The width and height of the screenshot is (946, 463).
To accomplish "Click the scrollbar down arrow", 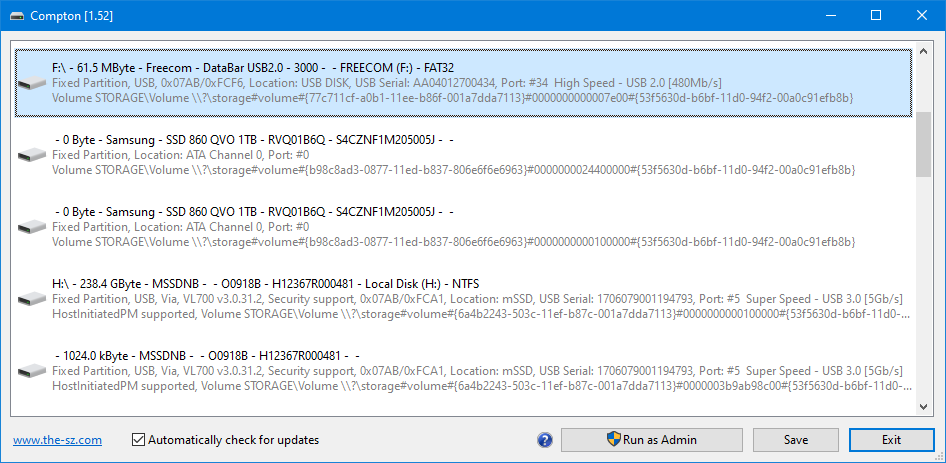I will [923, 407].
